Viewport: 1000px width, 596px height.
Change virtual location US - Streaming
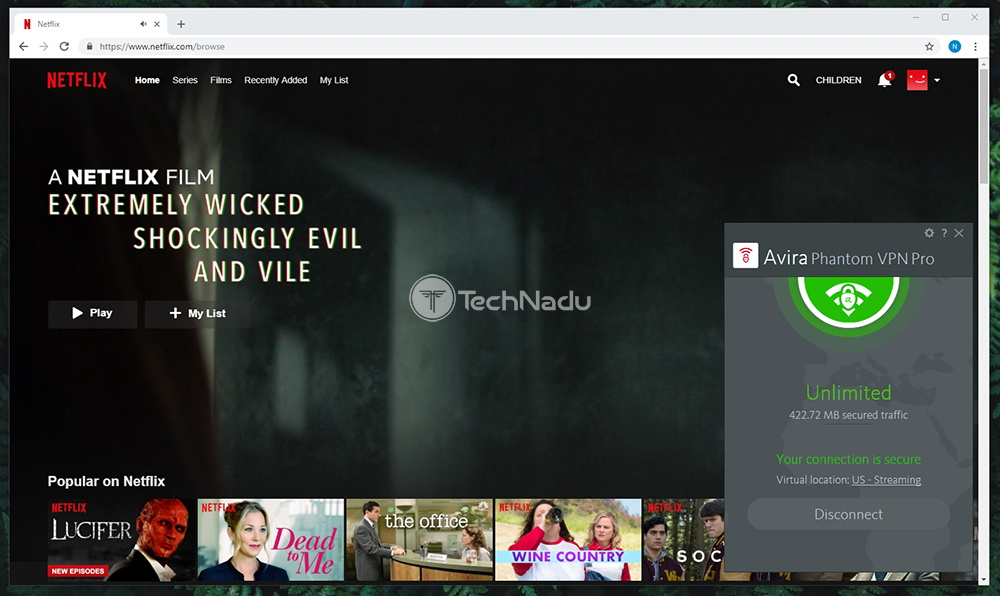click(886, 480)
